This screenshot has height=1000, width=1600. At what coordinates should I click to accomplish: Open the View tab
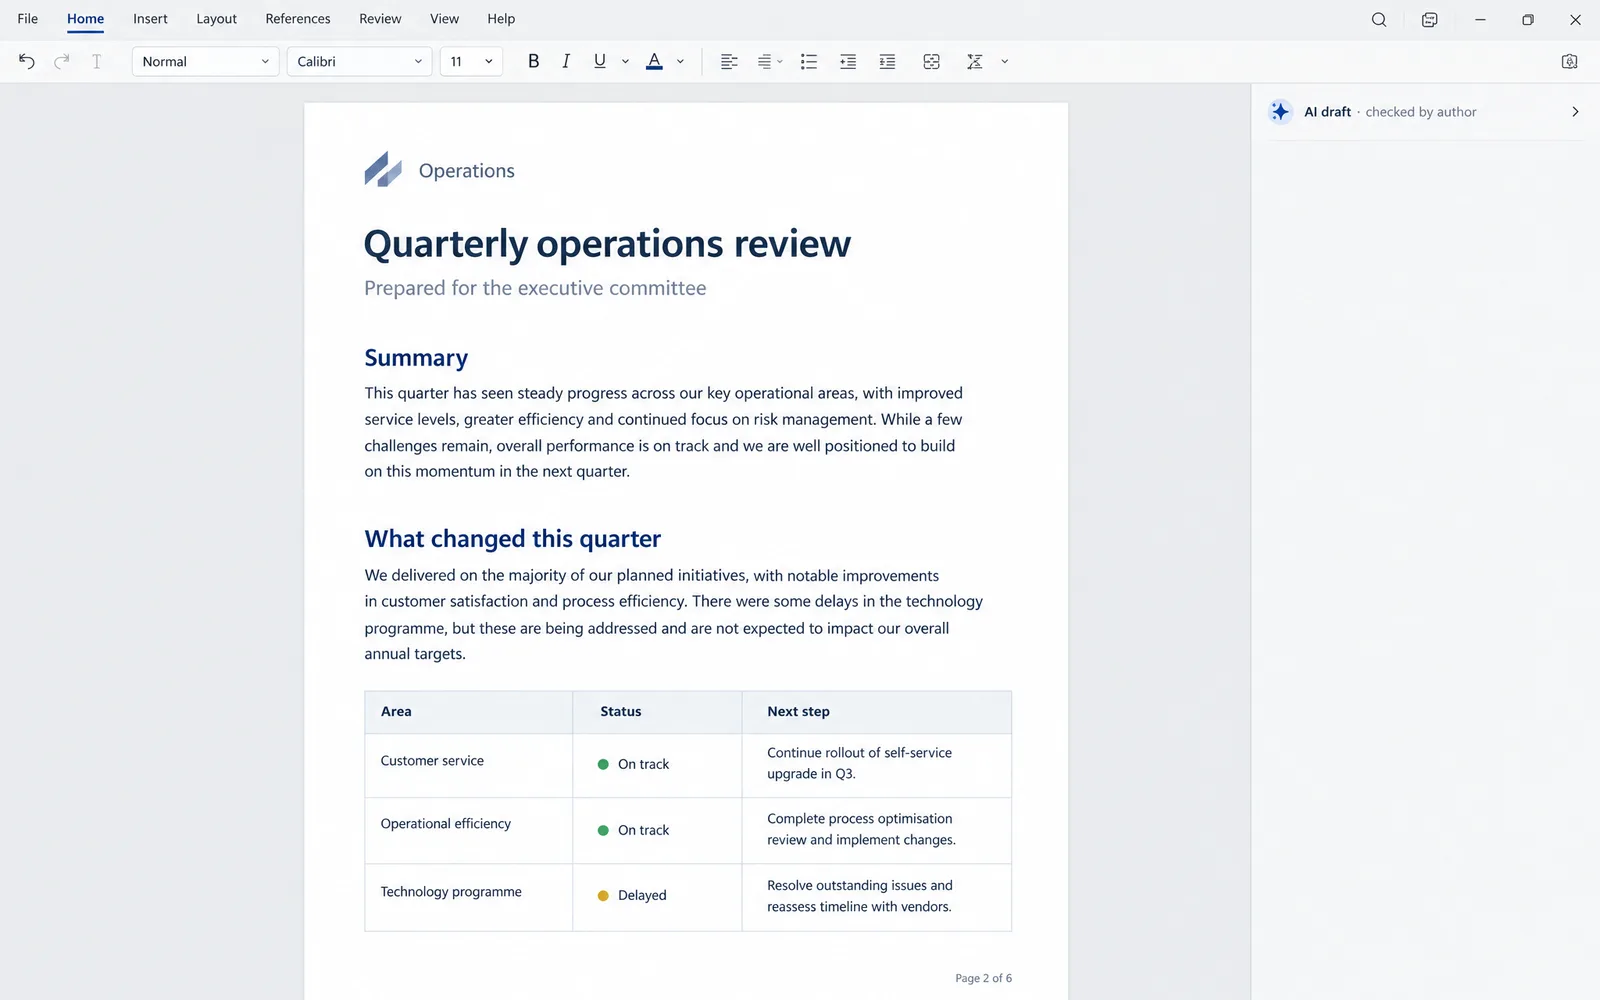(x=444, y=19)
